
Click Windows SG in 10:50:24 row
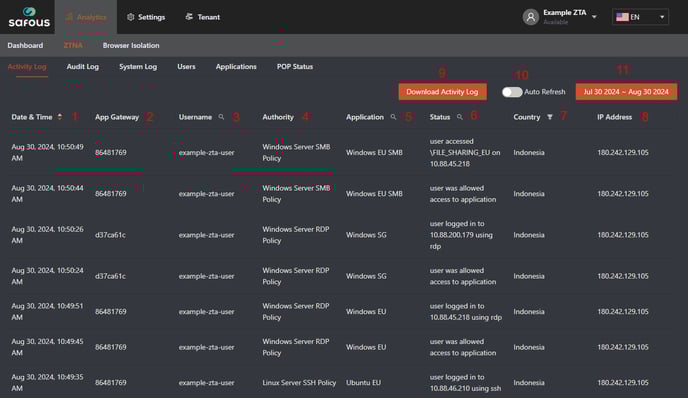[x=366, y=276]
